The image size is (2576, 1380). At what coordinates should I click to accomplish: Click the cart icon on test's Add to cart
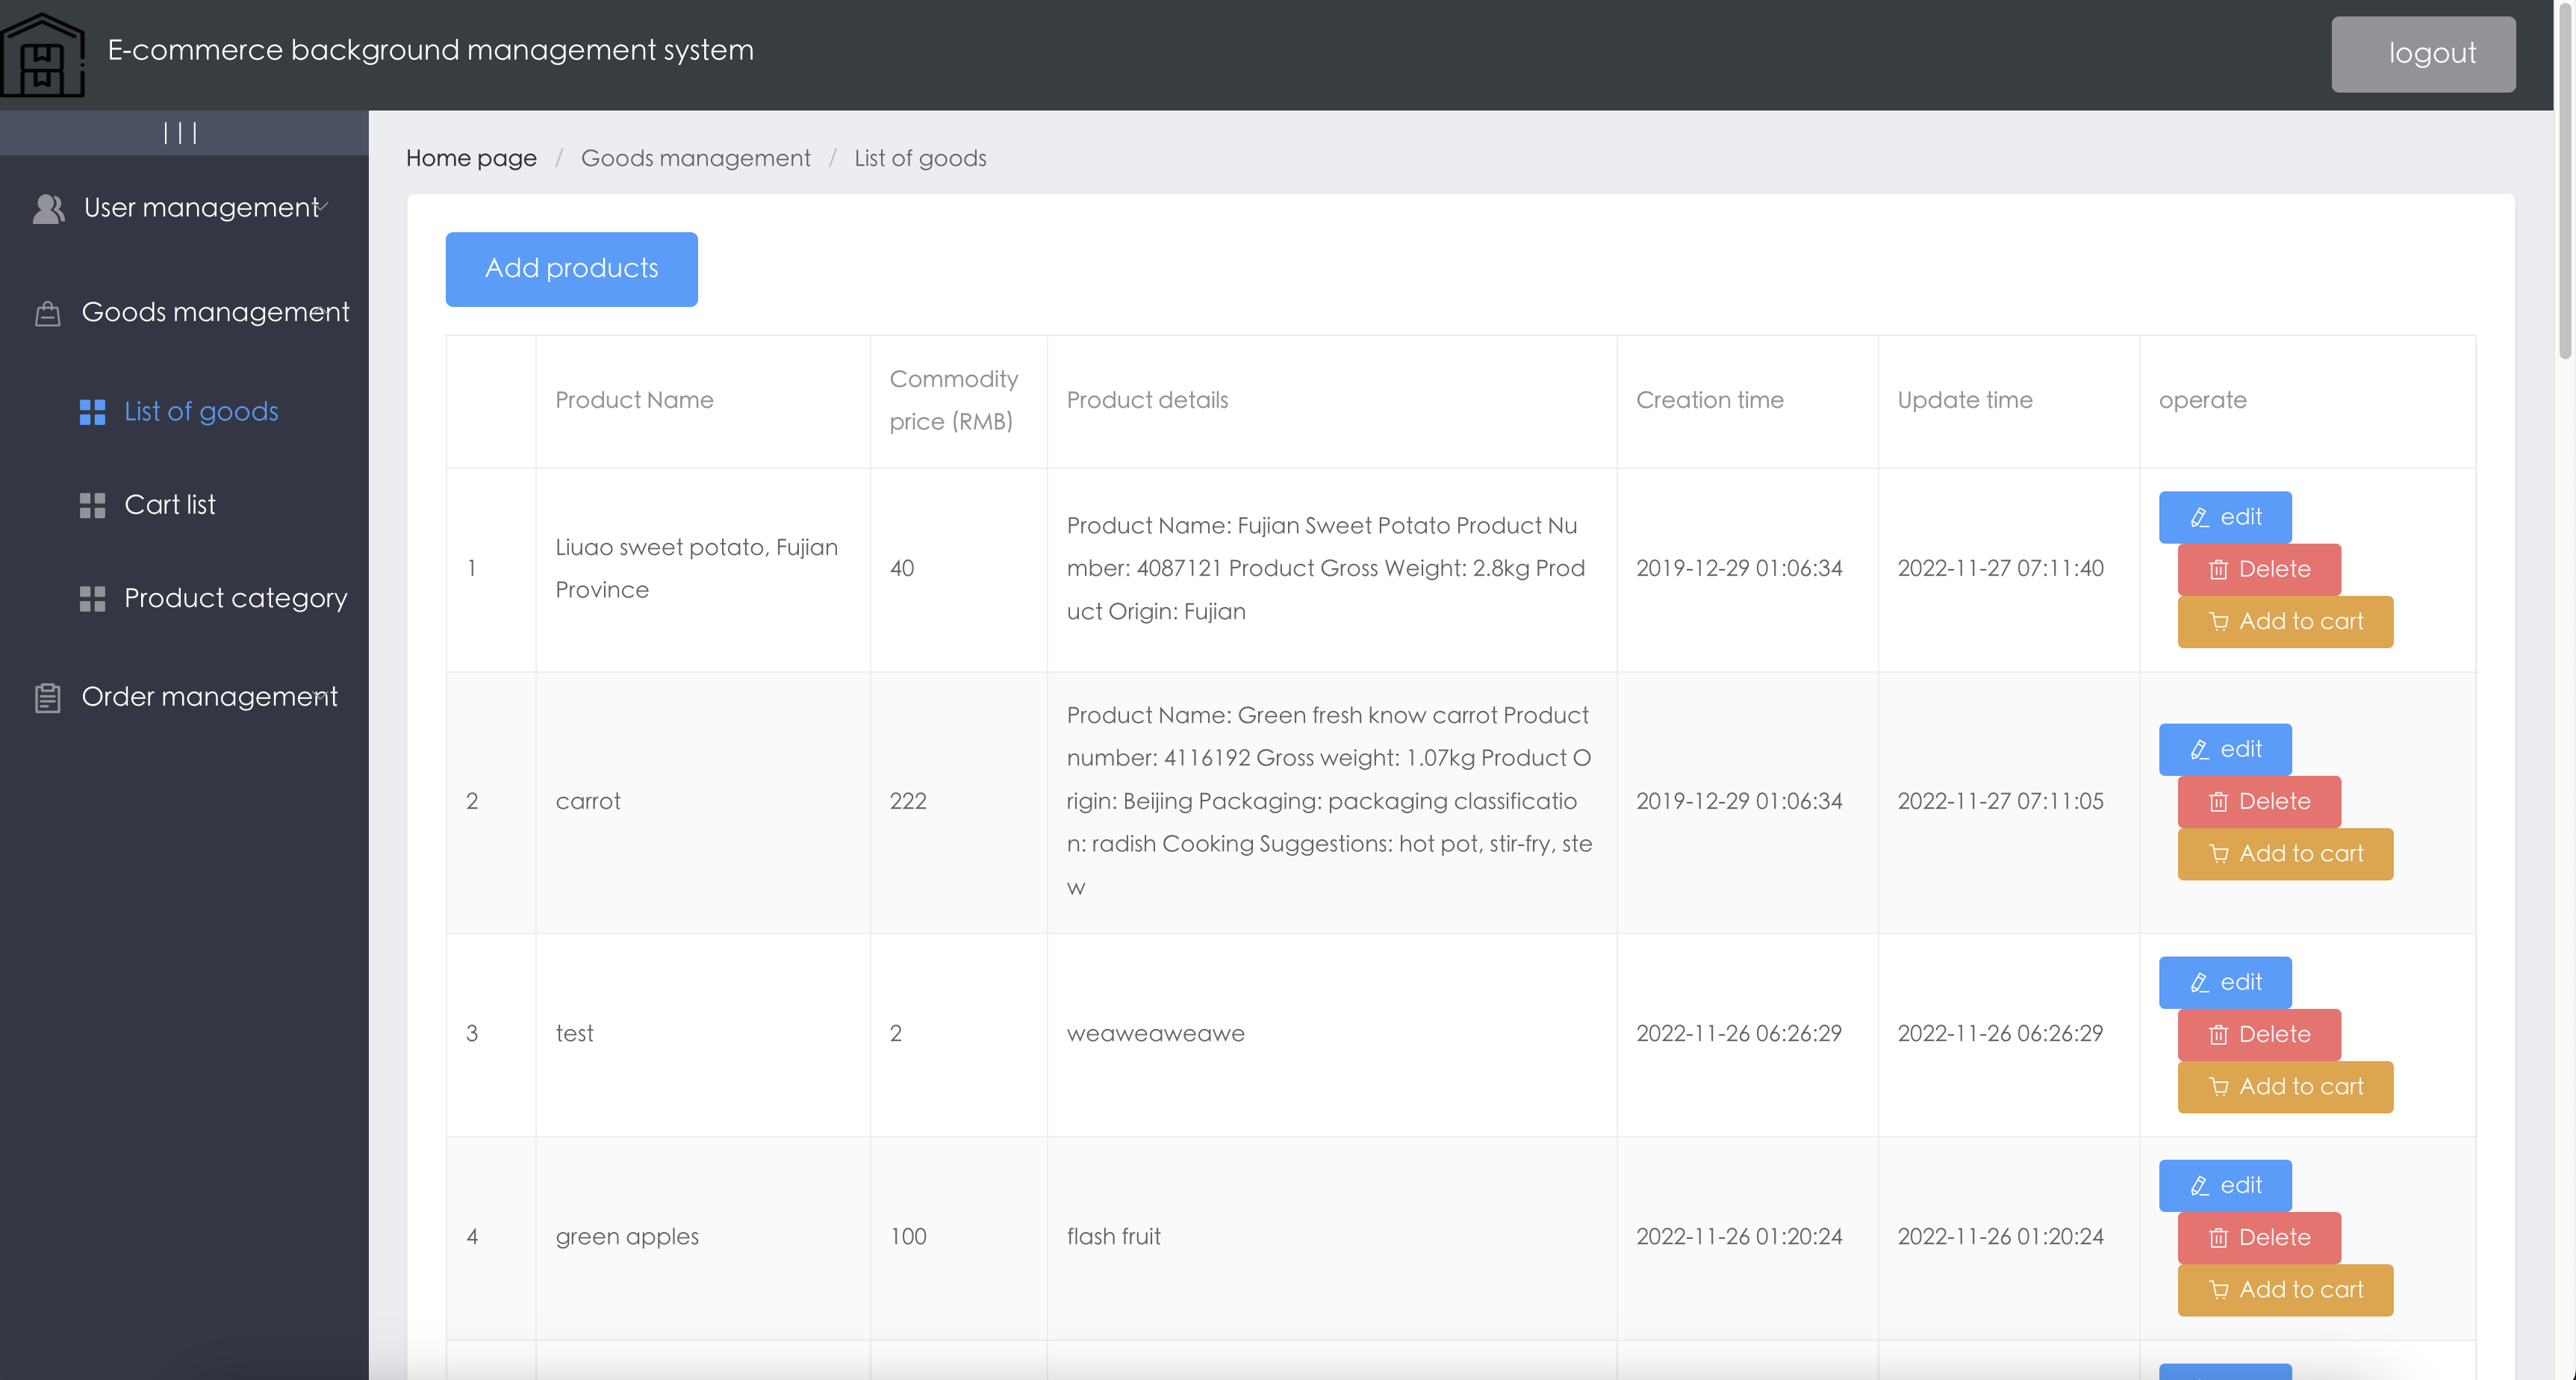tap(2219, 1086)
